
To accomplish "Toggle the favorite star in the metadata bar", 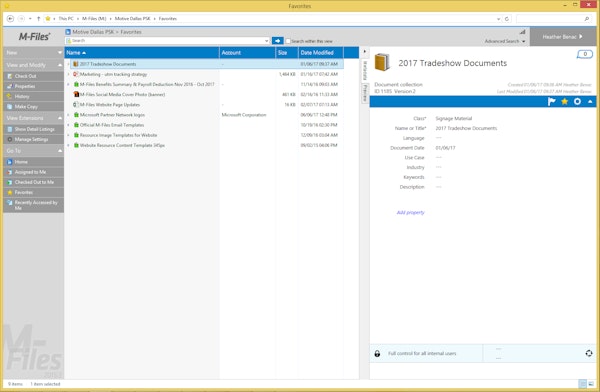I will point(564,101).
